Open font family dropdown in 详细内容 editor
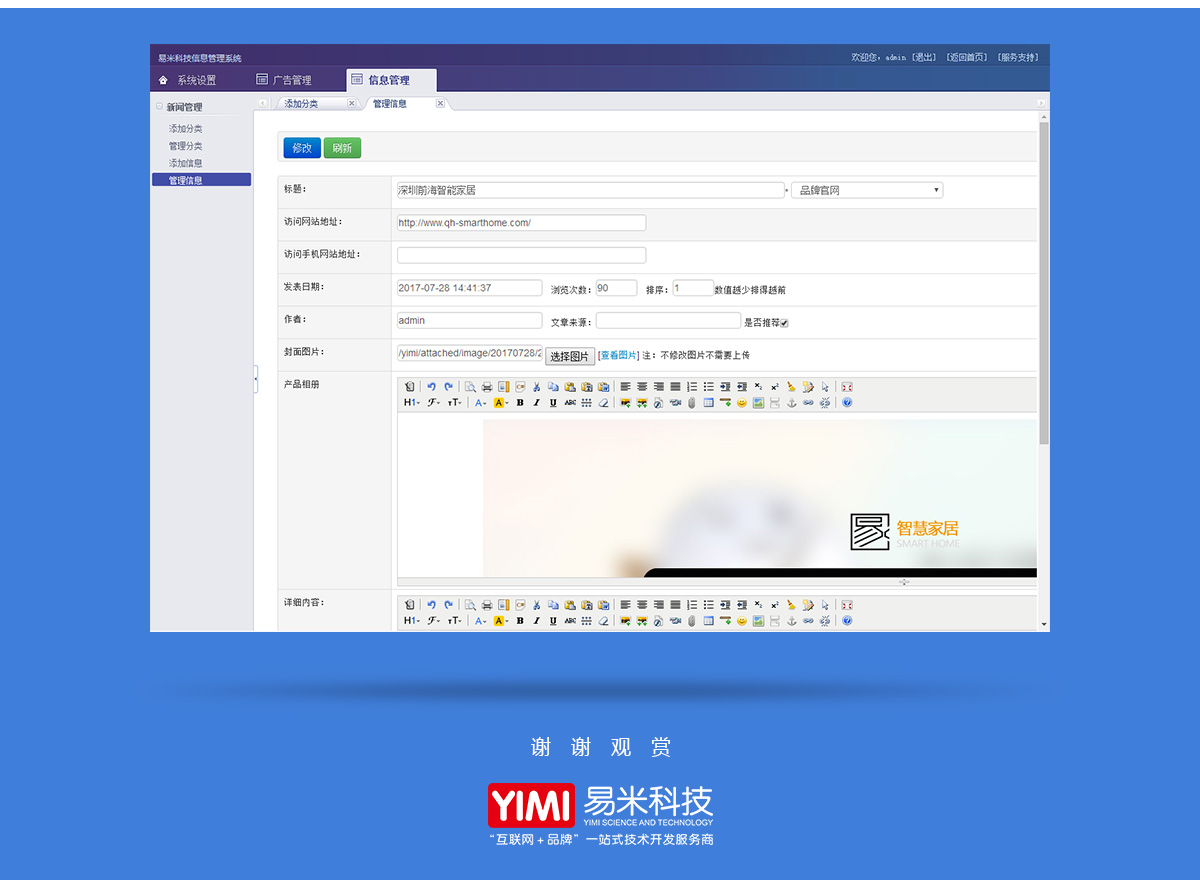Image resolution: width=1200 pixels, height=880 pixels. coord(434,621)
